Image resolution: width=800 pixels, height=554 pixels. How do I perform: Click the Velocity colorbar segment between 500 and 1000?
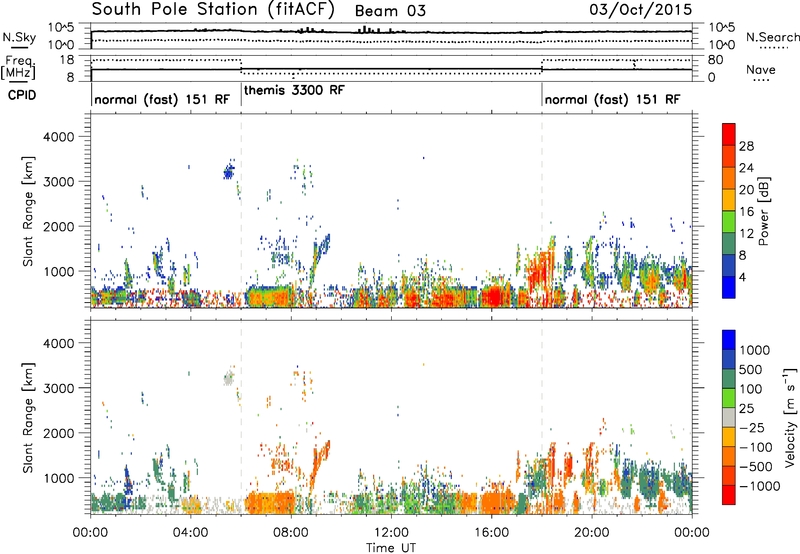pyautogui.click(x=729, y=359)
